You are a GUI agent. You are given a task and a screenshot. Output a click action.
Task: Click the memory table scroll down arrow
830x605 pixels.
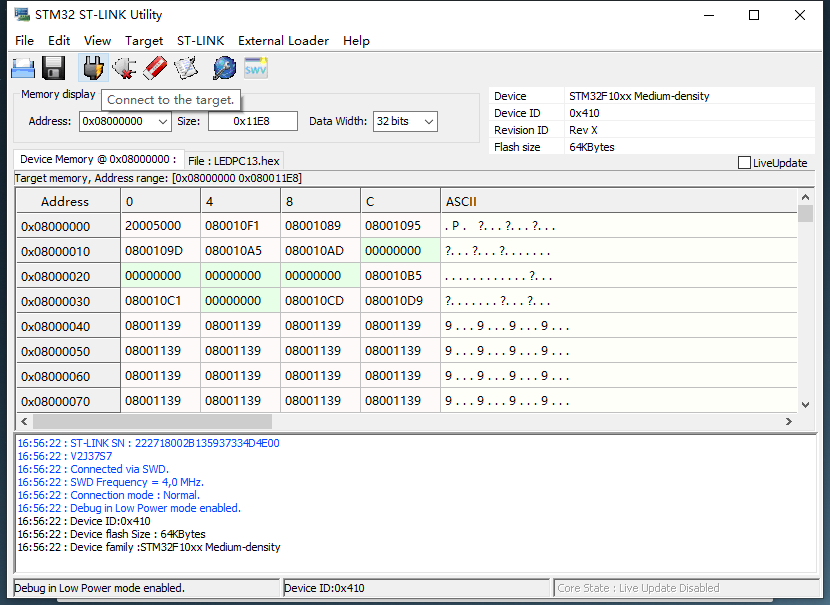pos(805,405)
